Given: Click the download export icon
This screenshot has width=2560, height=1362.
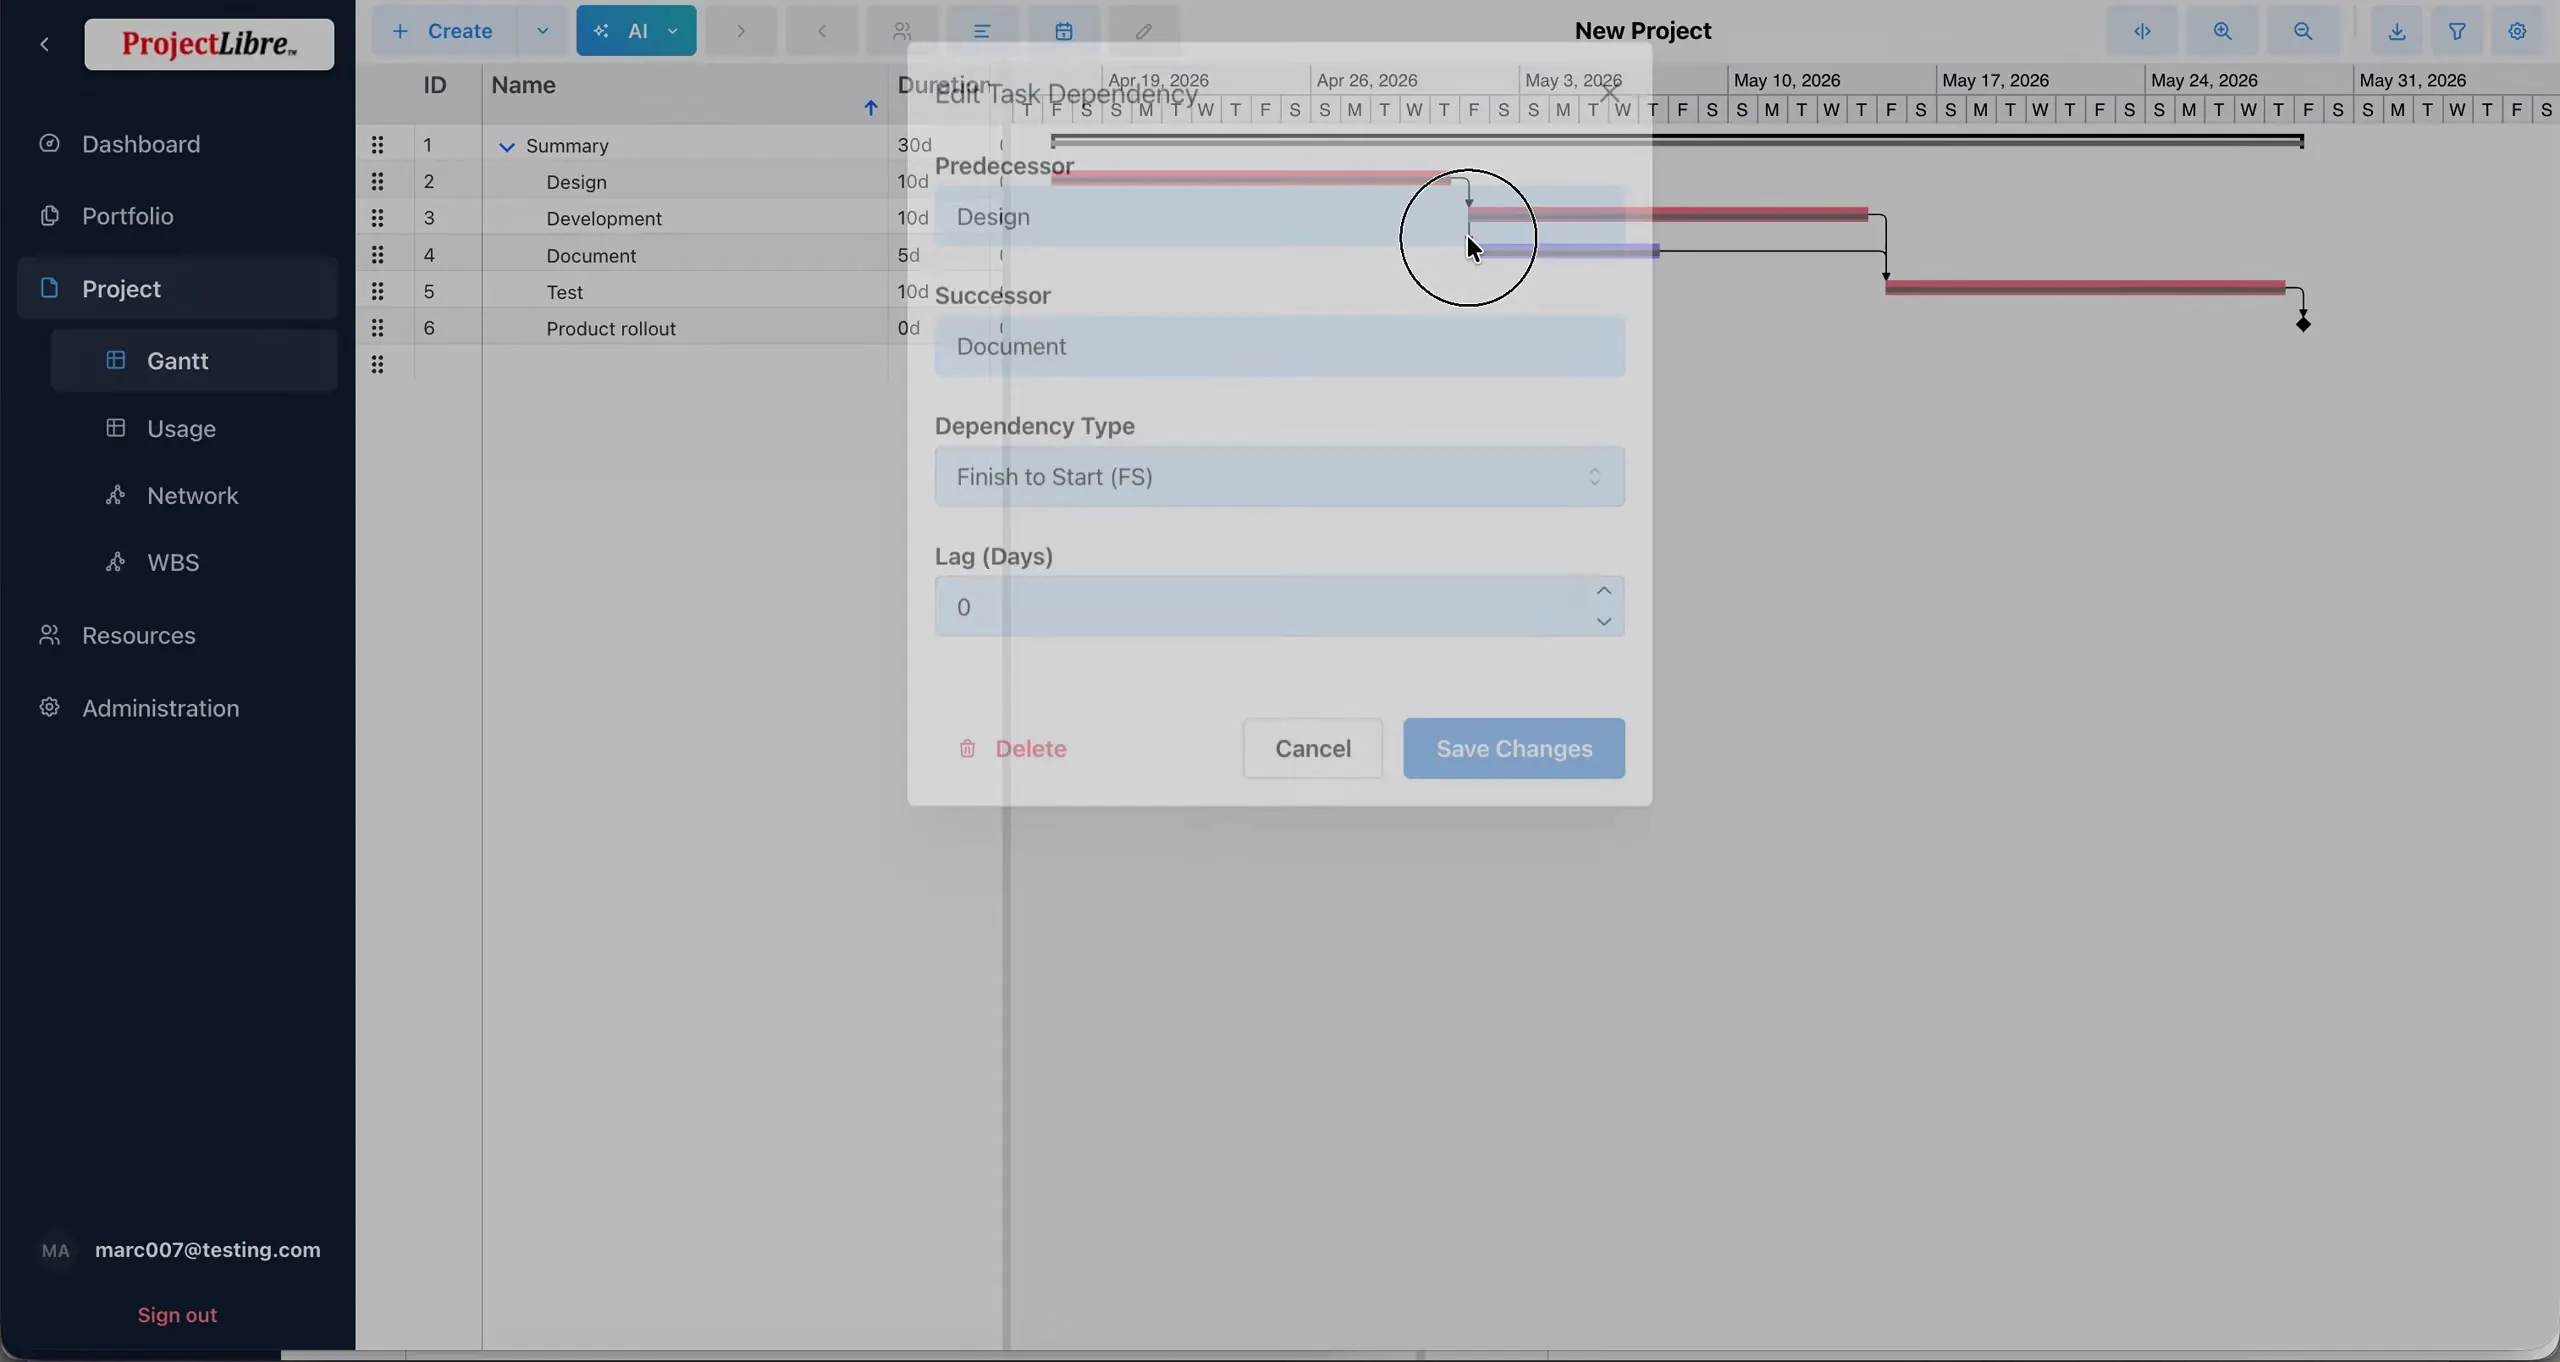Looking at the screenshot, I should 2397,31.
